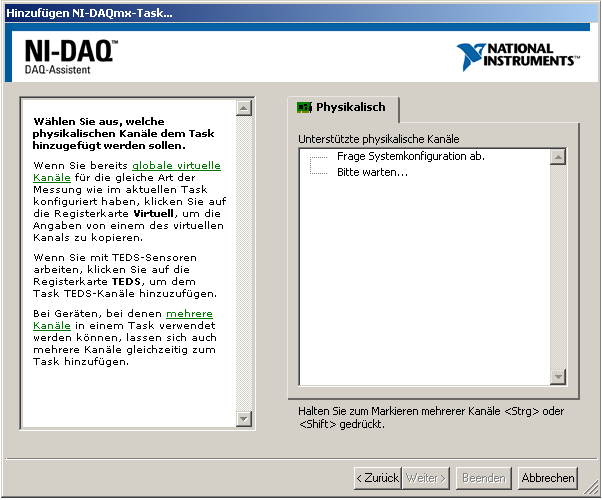
Task: Click the green device icon on Physikalisch tab
Action: 304,107
